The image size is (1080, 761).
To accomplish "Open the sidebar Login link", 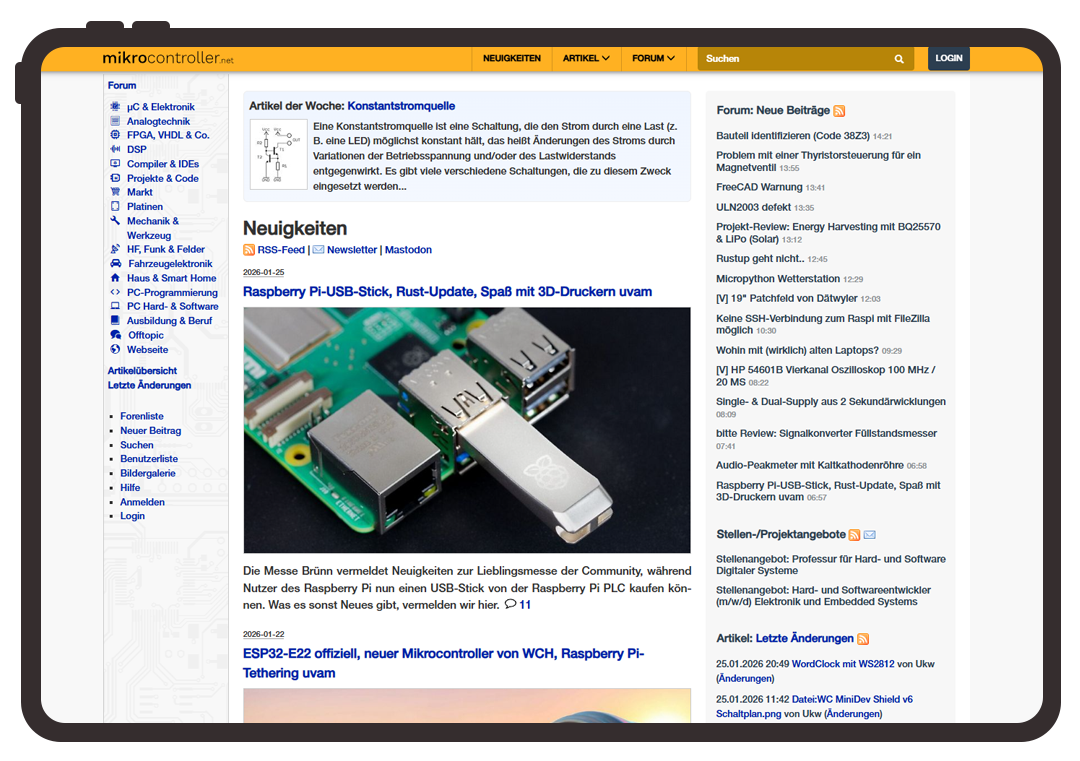I will [133, 516].
